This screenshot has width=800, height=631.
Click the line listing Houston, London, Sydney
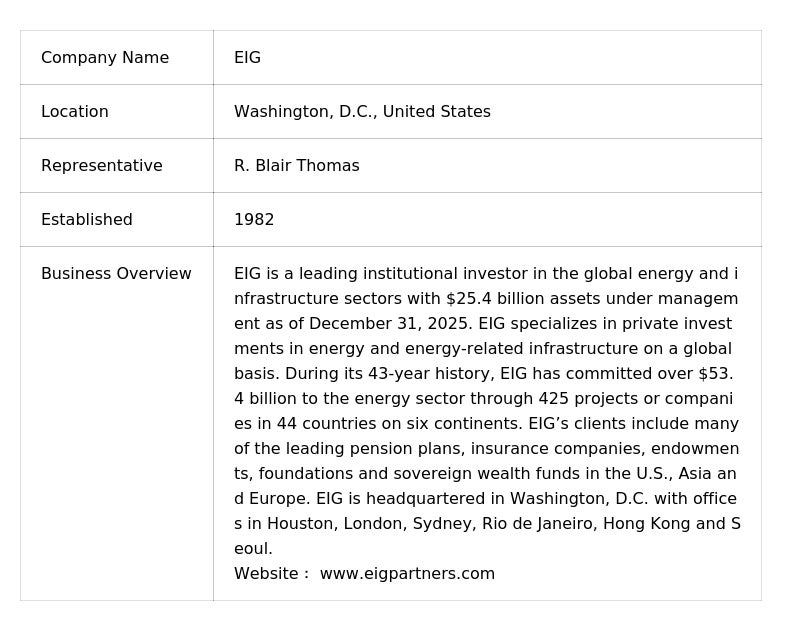pyautogui.click(x=487, y=524)
